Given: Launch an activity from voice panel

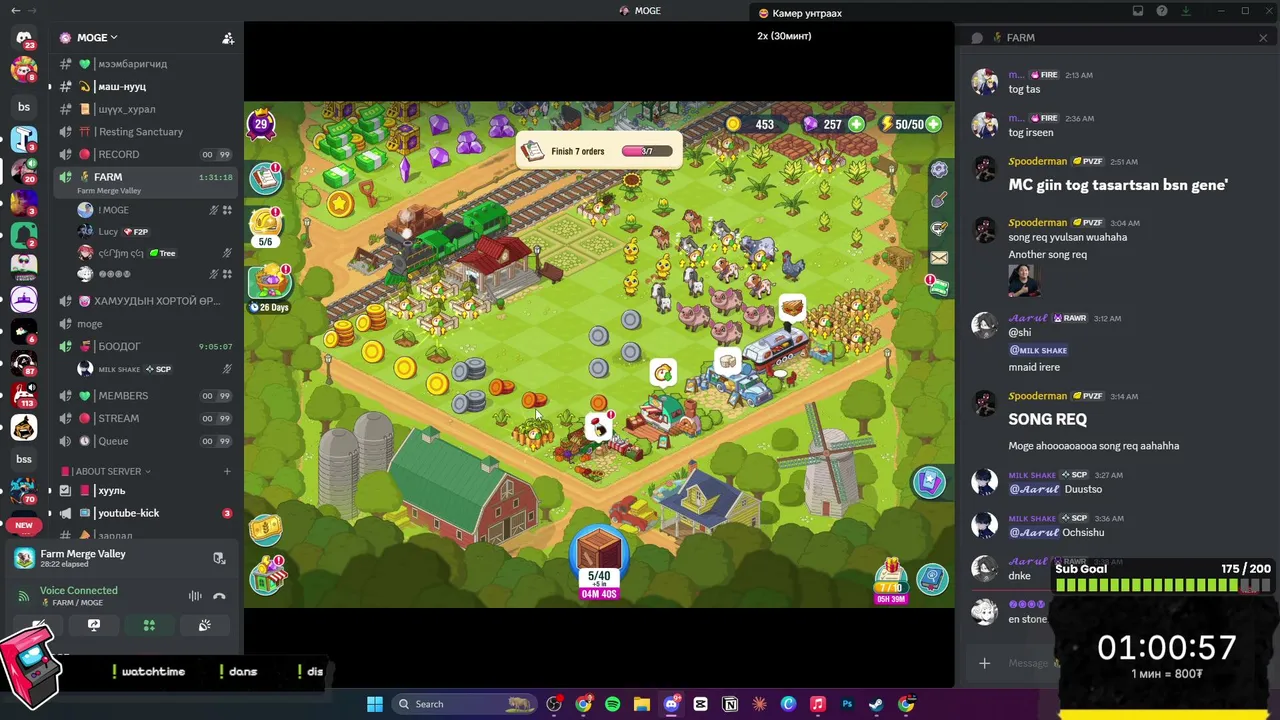Looking at the screenshot, I should point(149,625).
